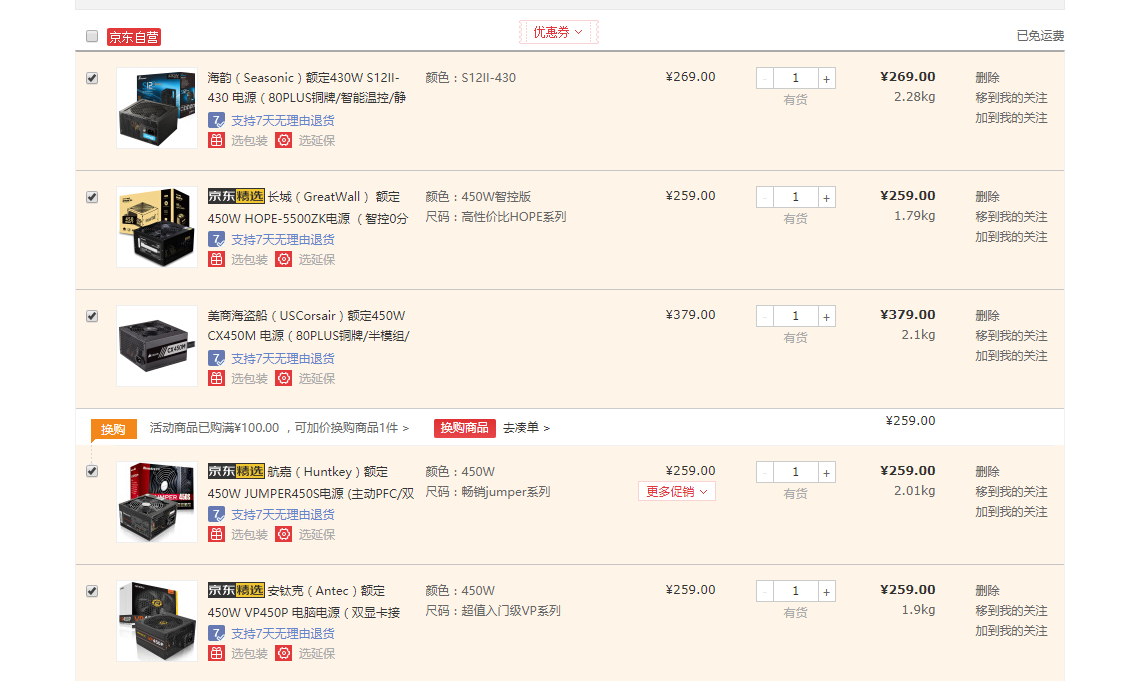Open the 优惠券 coupon dropdown

(559, 32)
